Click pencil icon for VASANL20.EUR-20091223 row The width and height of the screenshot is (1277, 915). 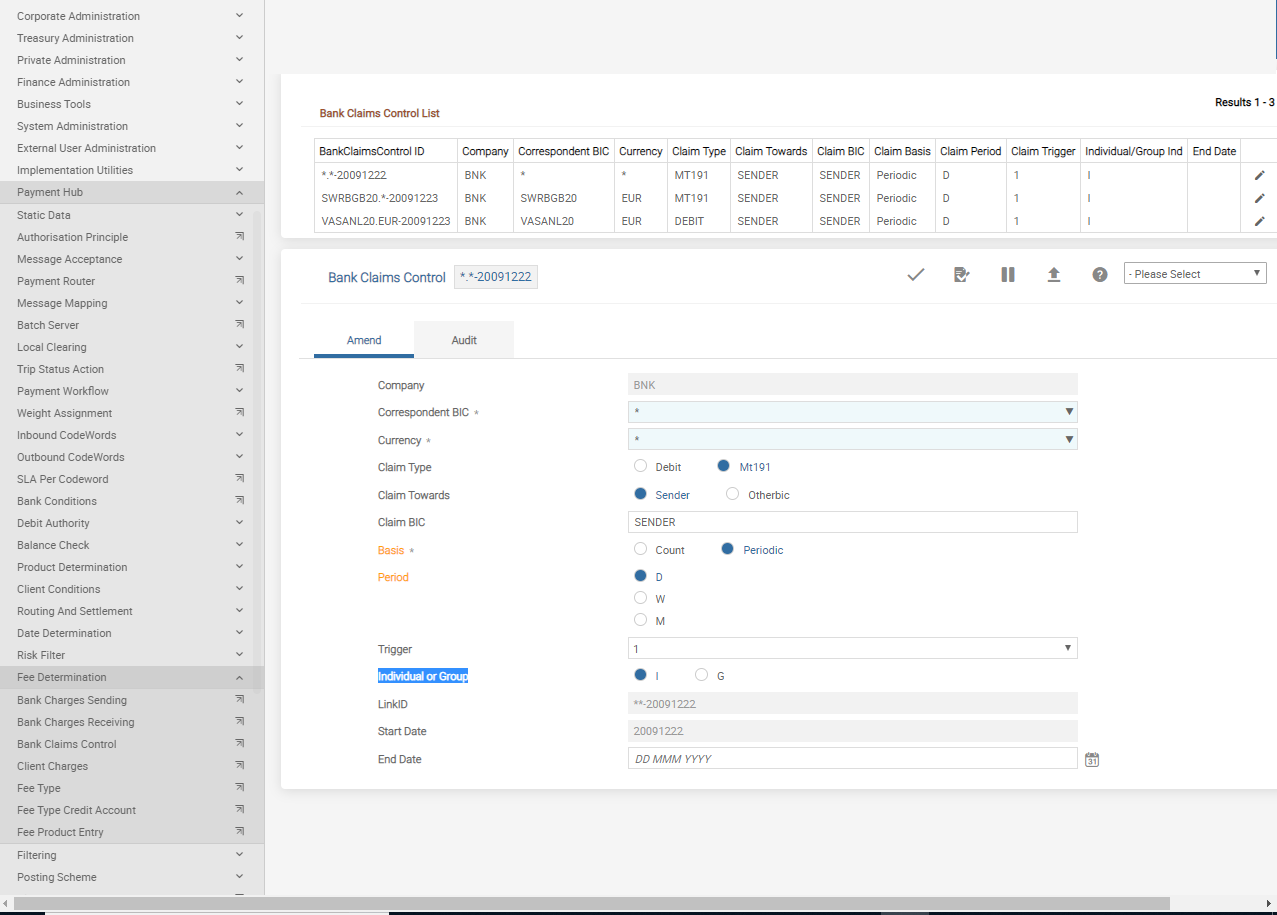coord(1259,221)
